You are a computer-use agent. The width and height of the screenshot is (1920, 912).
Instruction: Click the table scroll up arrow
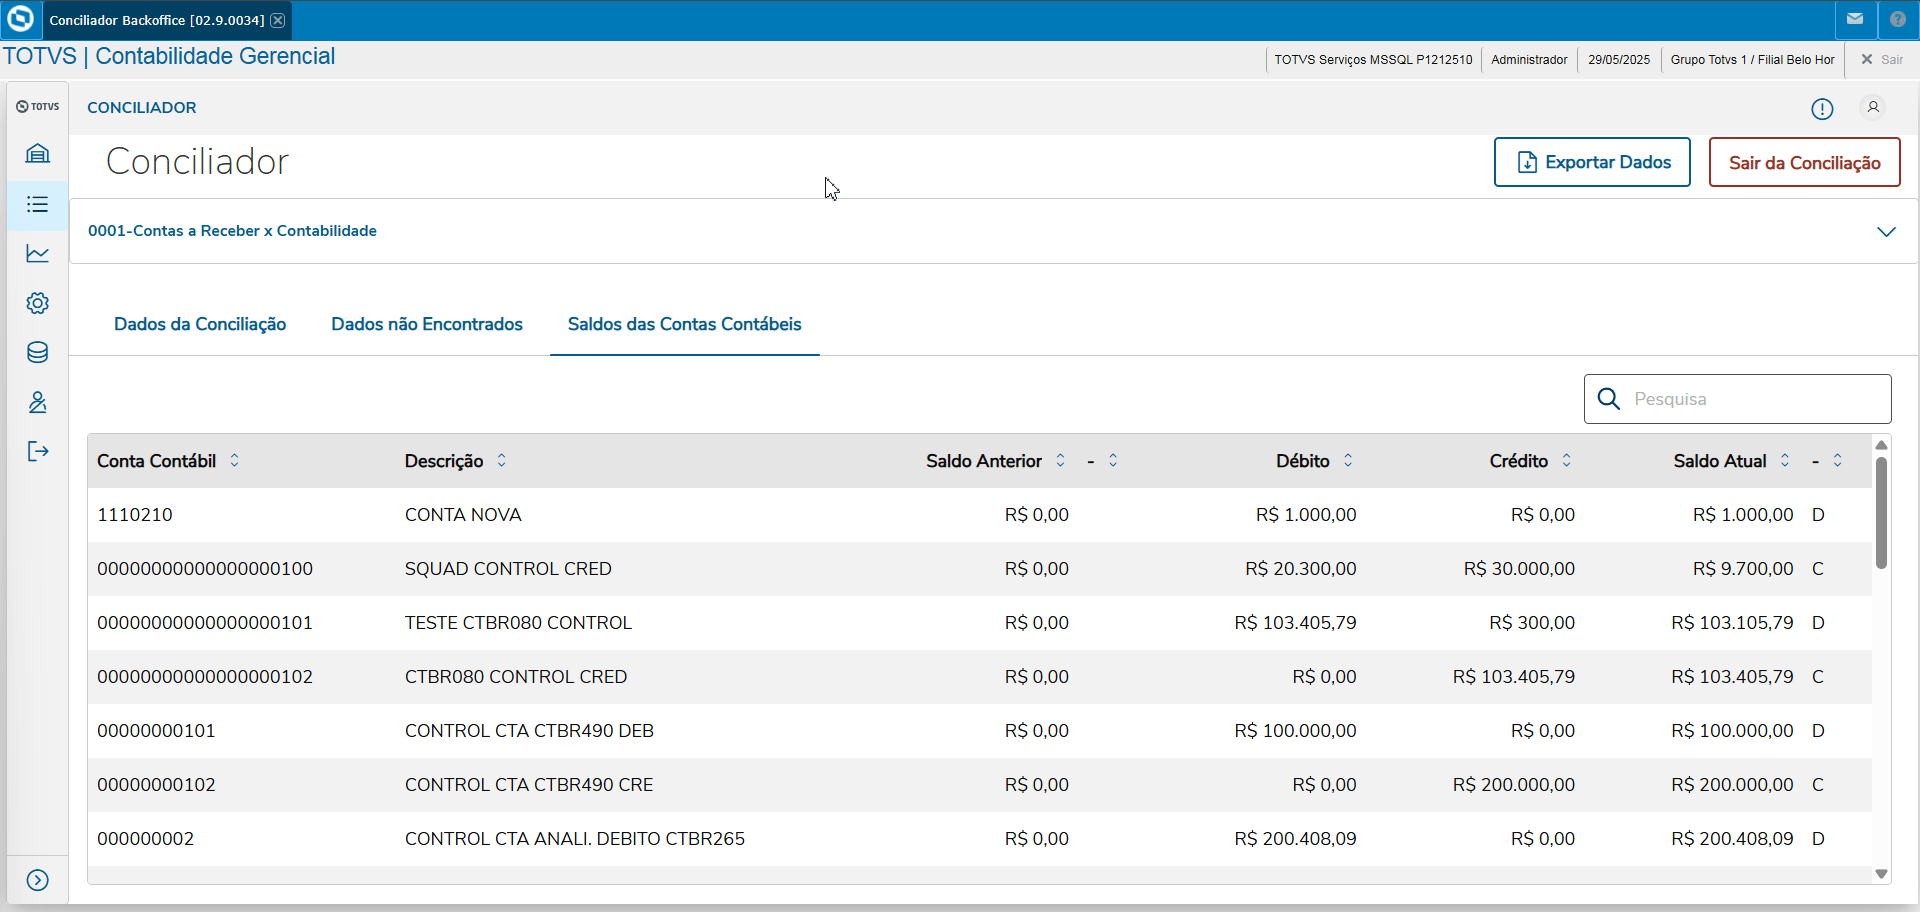(1881, 445)
